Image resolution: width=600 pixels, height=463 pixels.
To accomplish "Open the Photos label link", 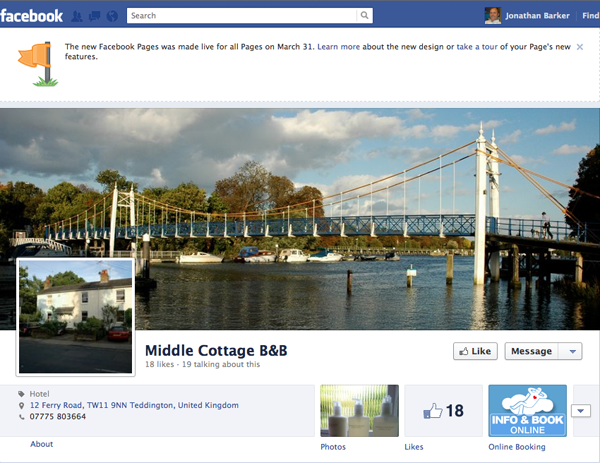I will [333, 447].
